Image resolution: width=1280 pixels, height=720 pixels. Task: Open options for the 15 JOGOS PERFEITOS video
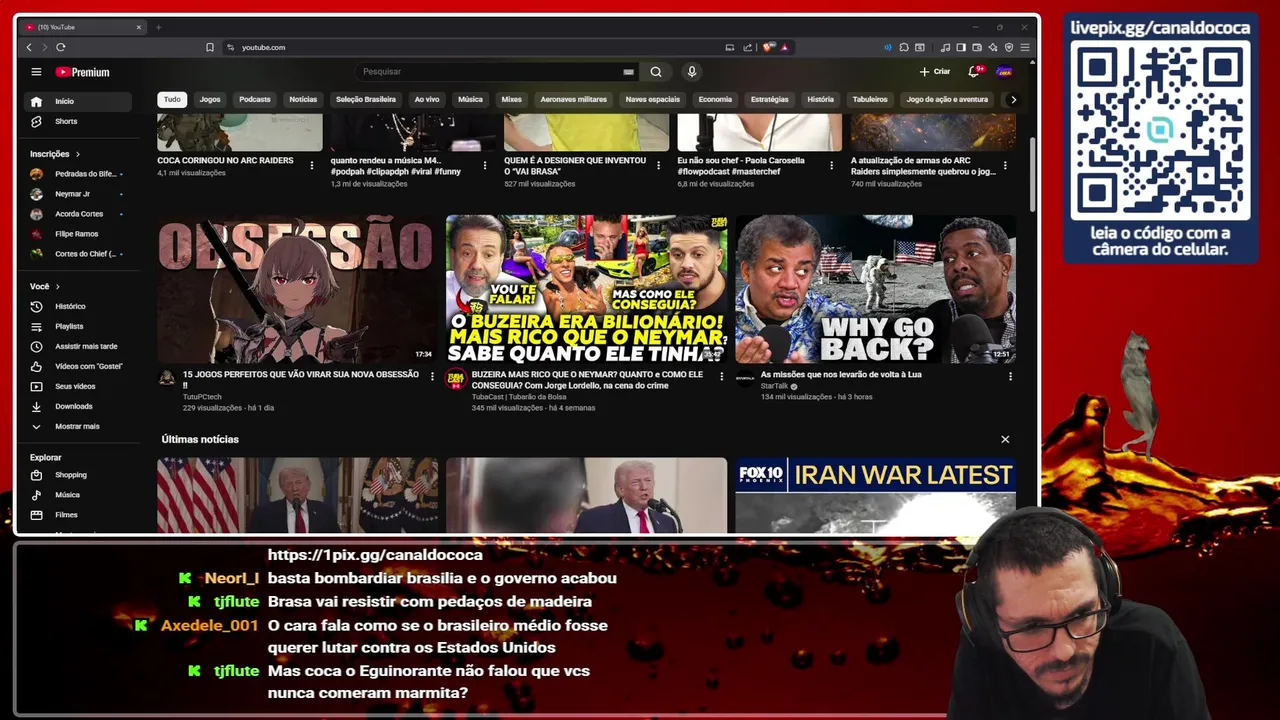click(x=432, y=376)
